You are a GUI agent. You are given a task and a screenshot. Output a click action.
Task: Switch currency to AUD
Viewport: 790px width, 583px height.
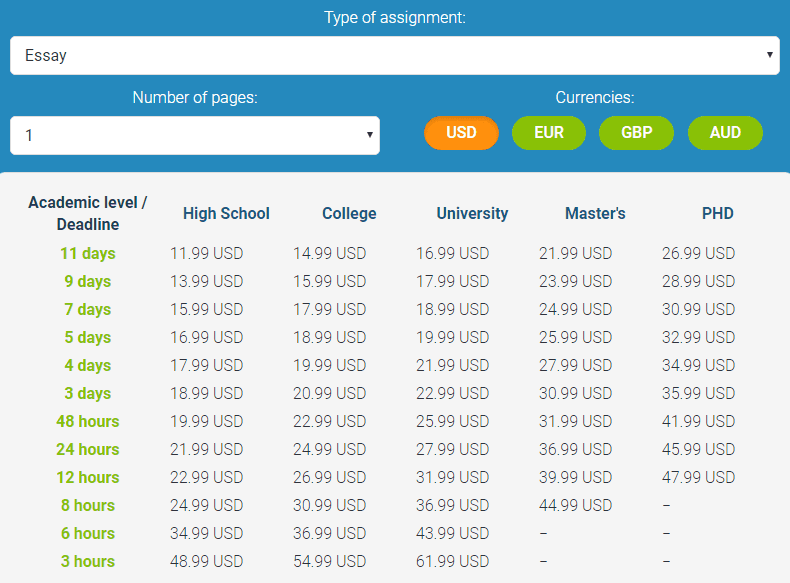pos(725,133)
